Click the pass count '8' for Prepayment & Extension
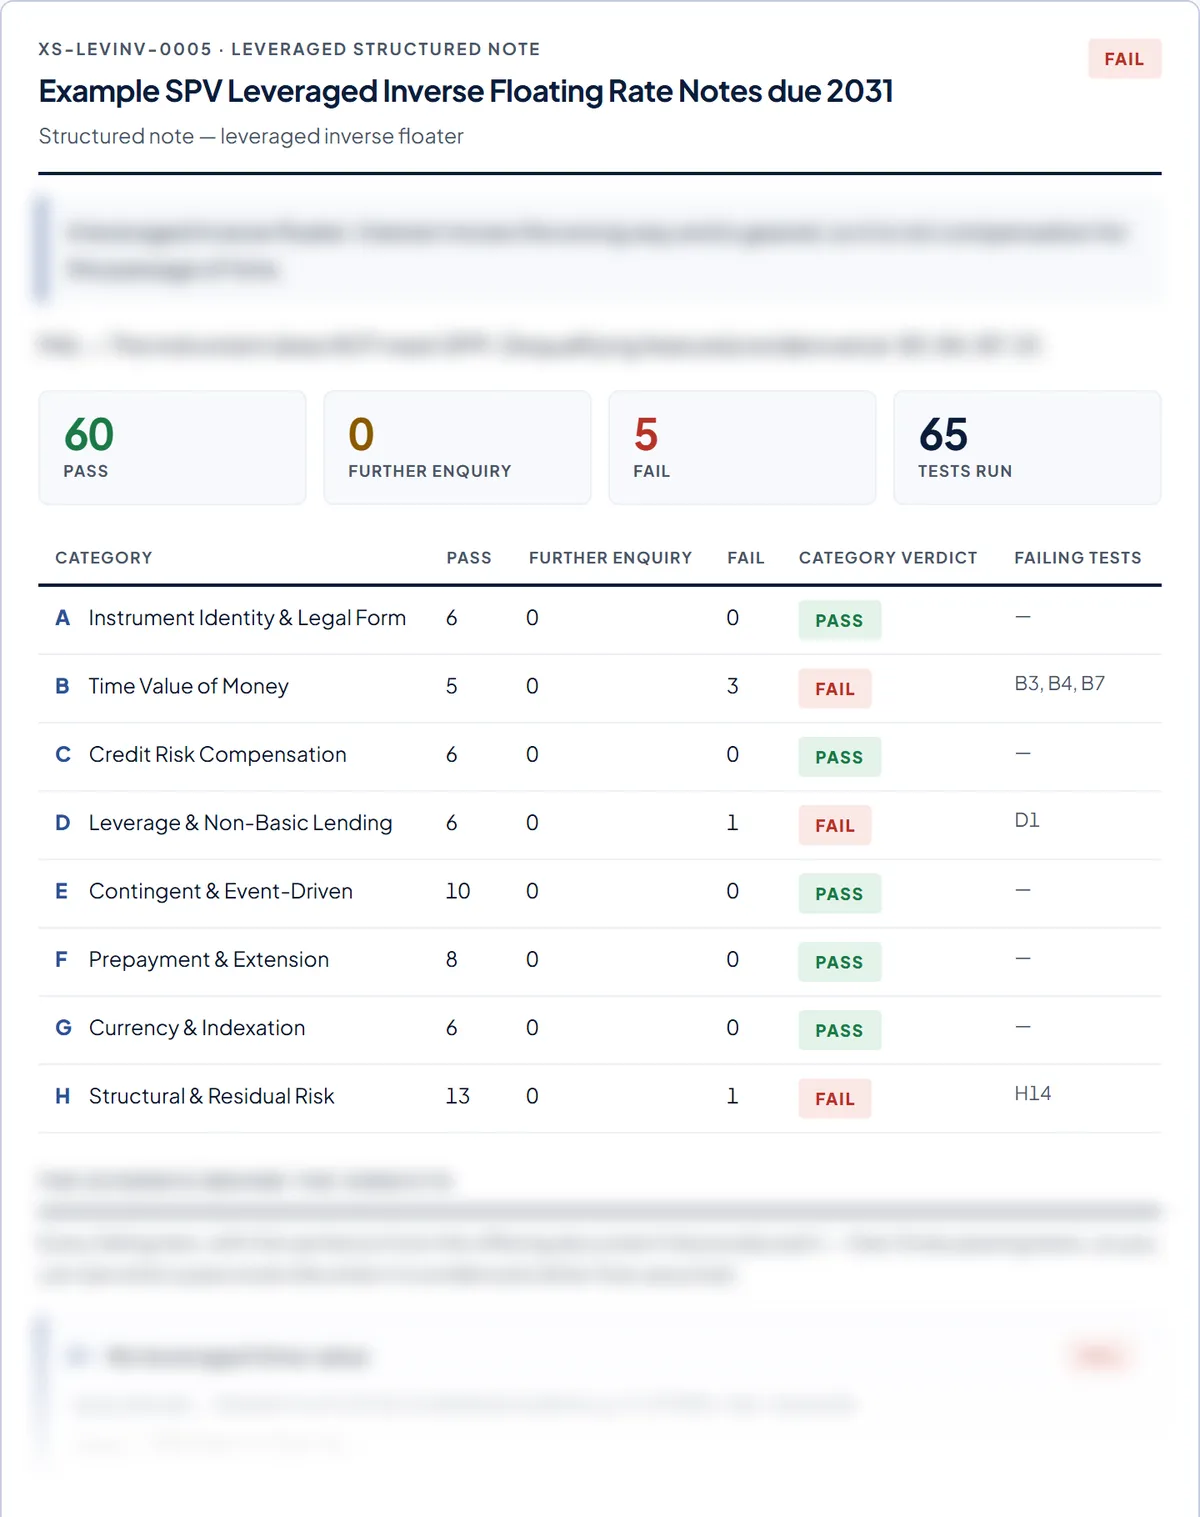Screen dimensions: 1200x1517 coord(452,960)
